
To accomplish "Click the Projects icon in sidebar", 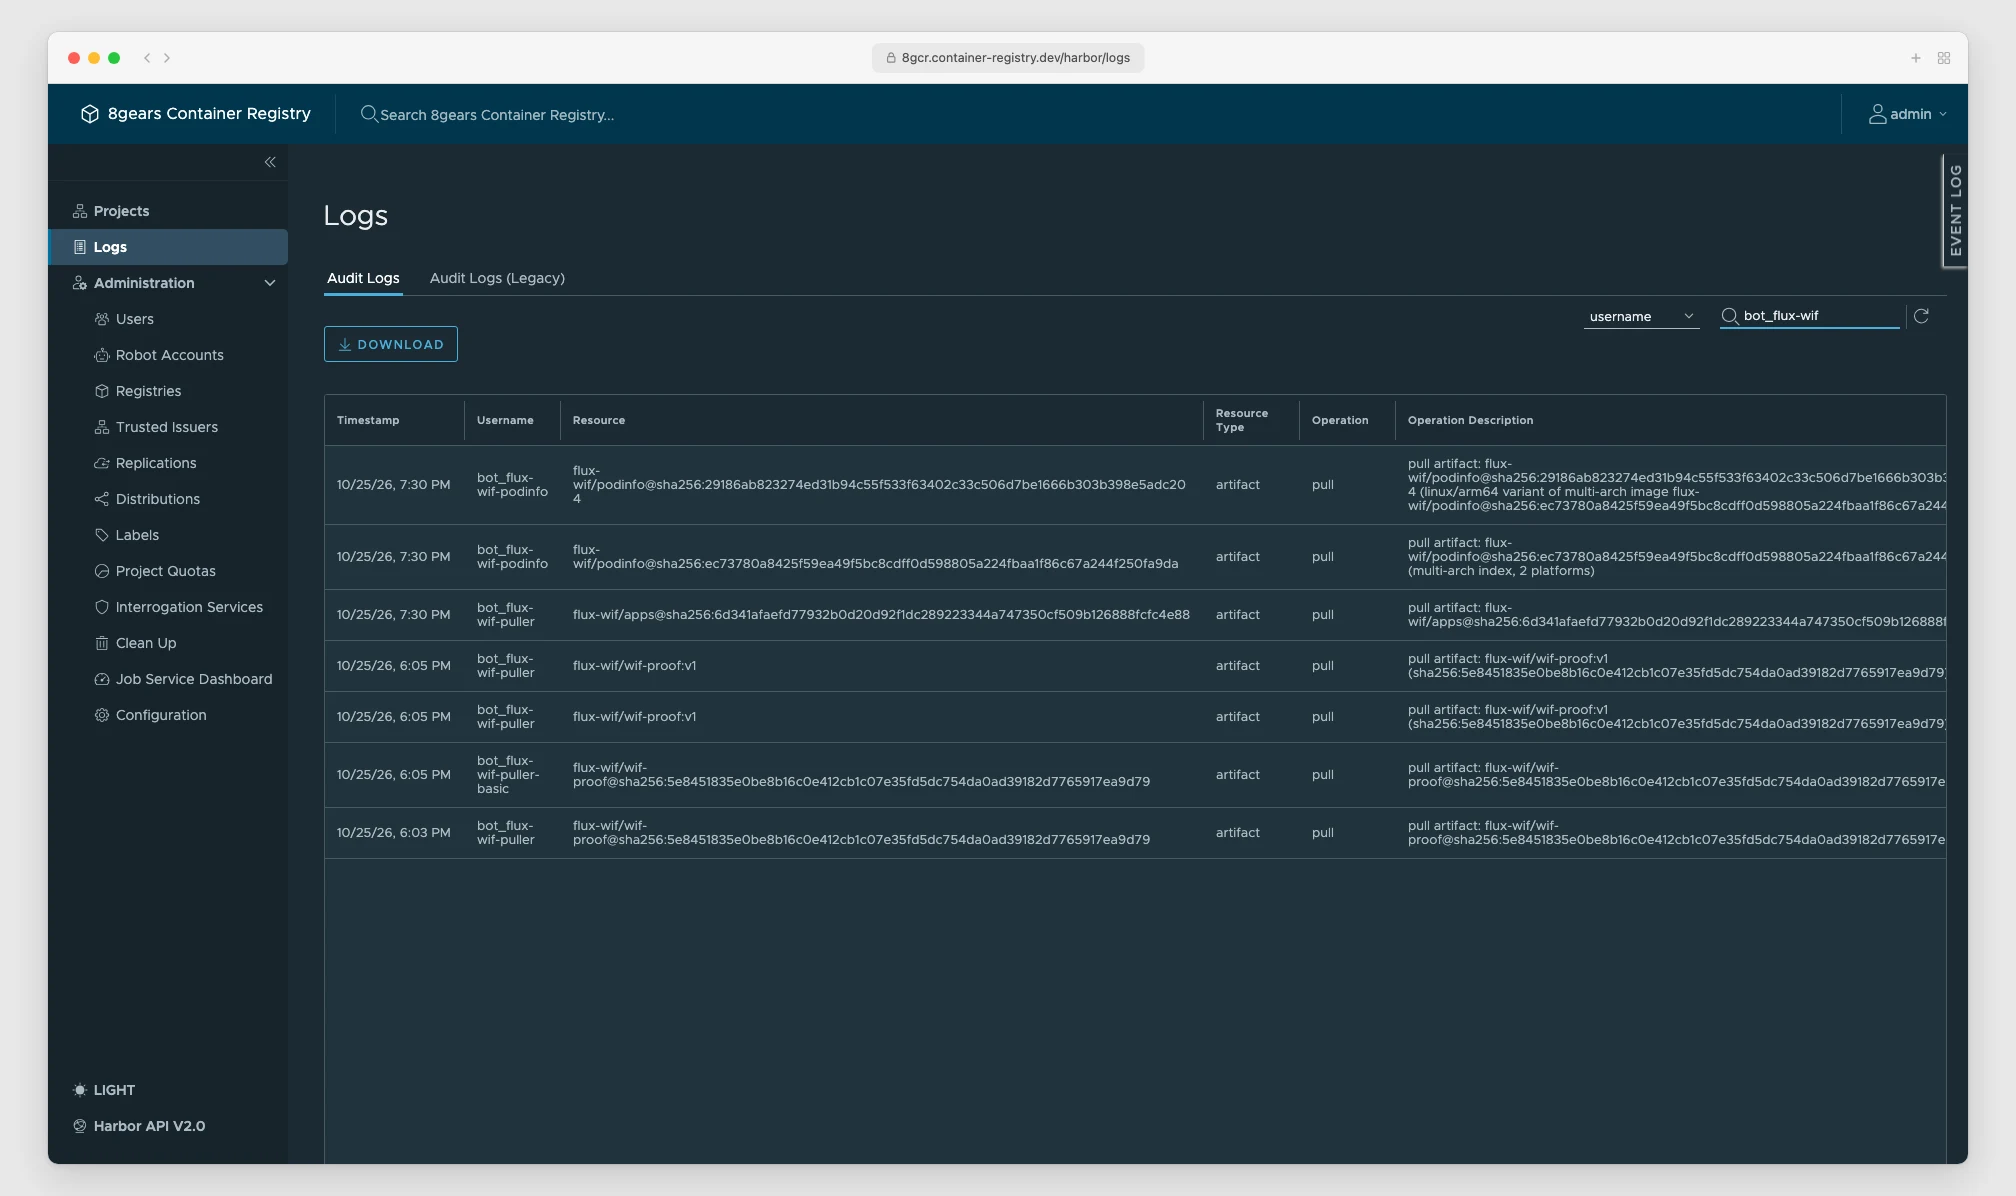I will (80, 211).
